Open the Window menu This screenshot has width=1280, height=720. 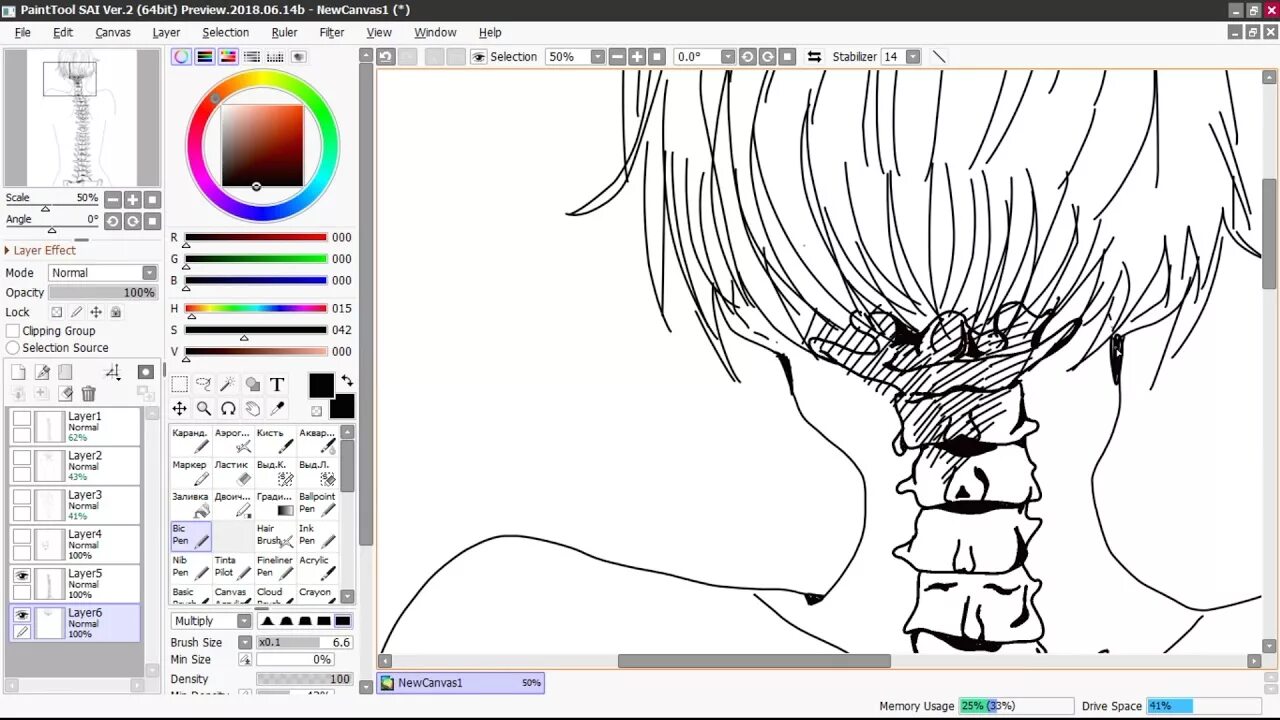click(435, 32)
